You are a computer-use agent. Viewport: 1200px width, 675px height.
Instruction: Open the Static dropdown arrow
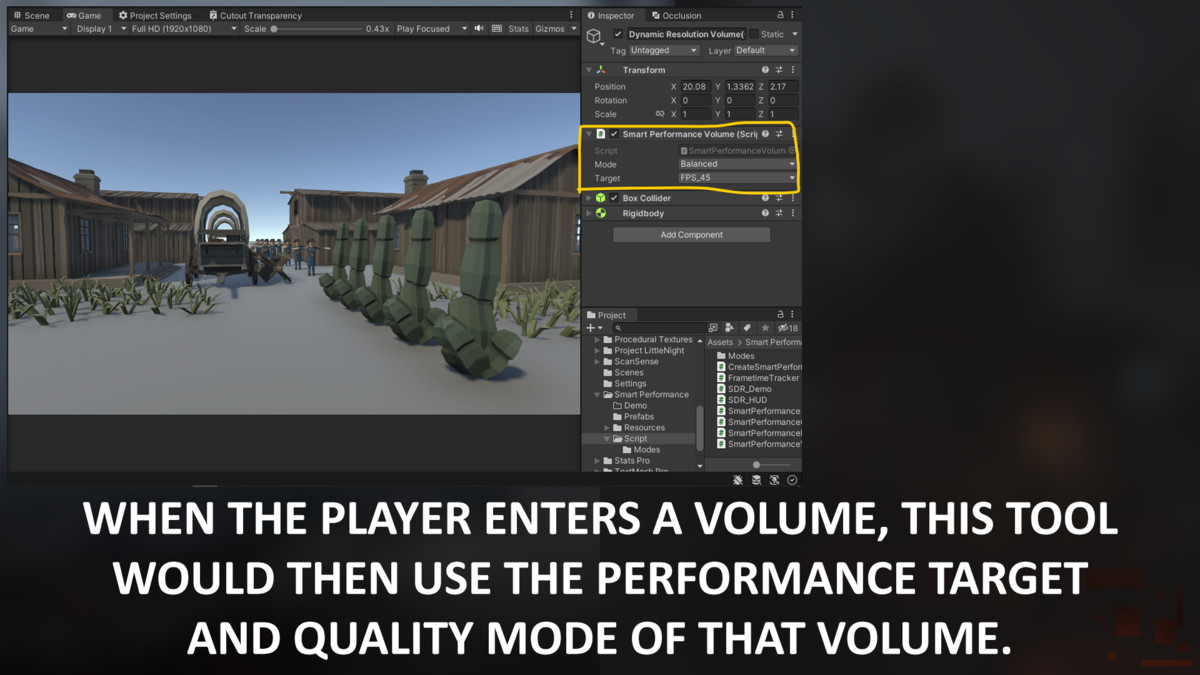tap(794, 34)
